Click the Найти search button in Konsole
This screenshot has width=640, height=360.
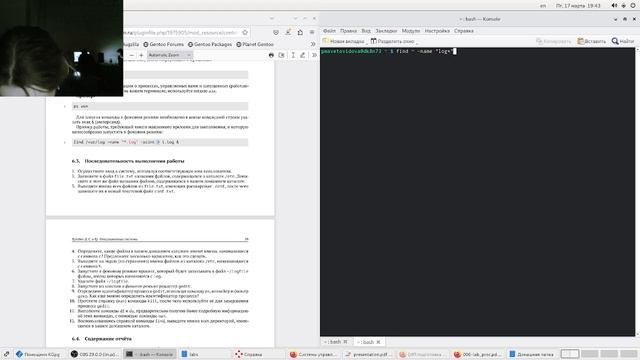[x=623, y=41]
